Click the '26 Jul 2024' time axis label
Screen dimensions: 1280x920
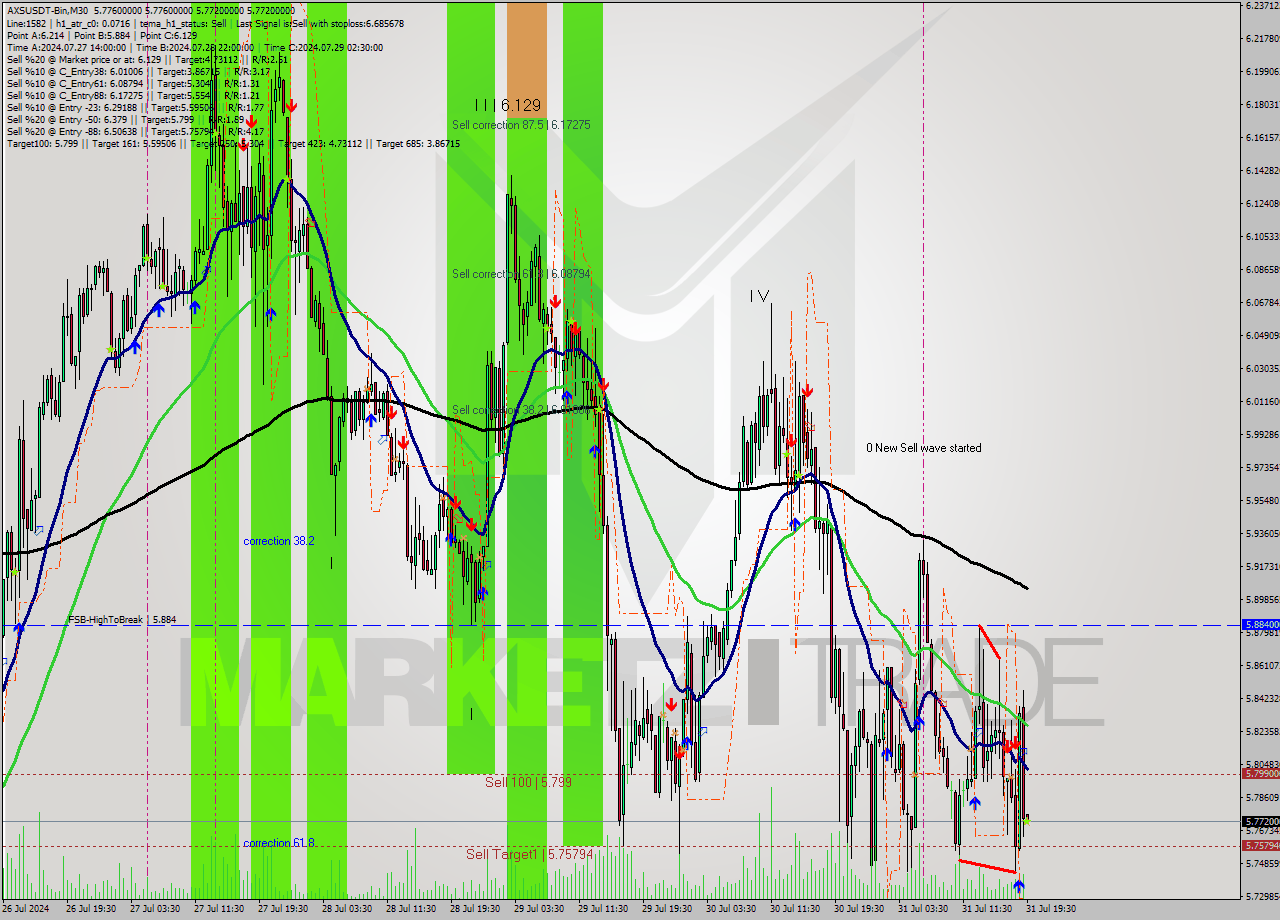pyautogui.click(x=25, y=909)
